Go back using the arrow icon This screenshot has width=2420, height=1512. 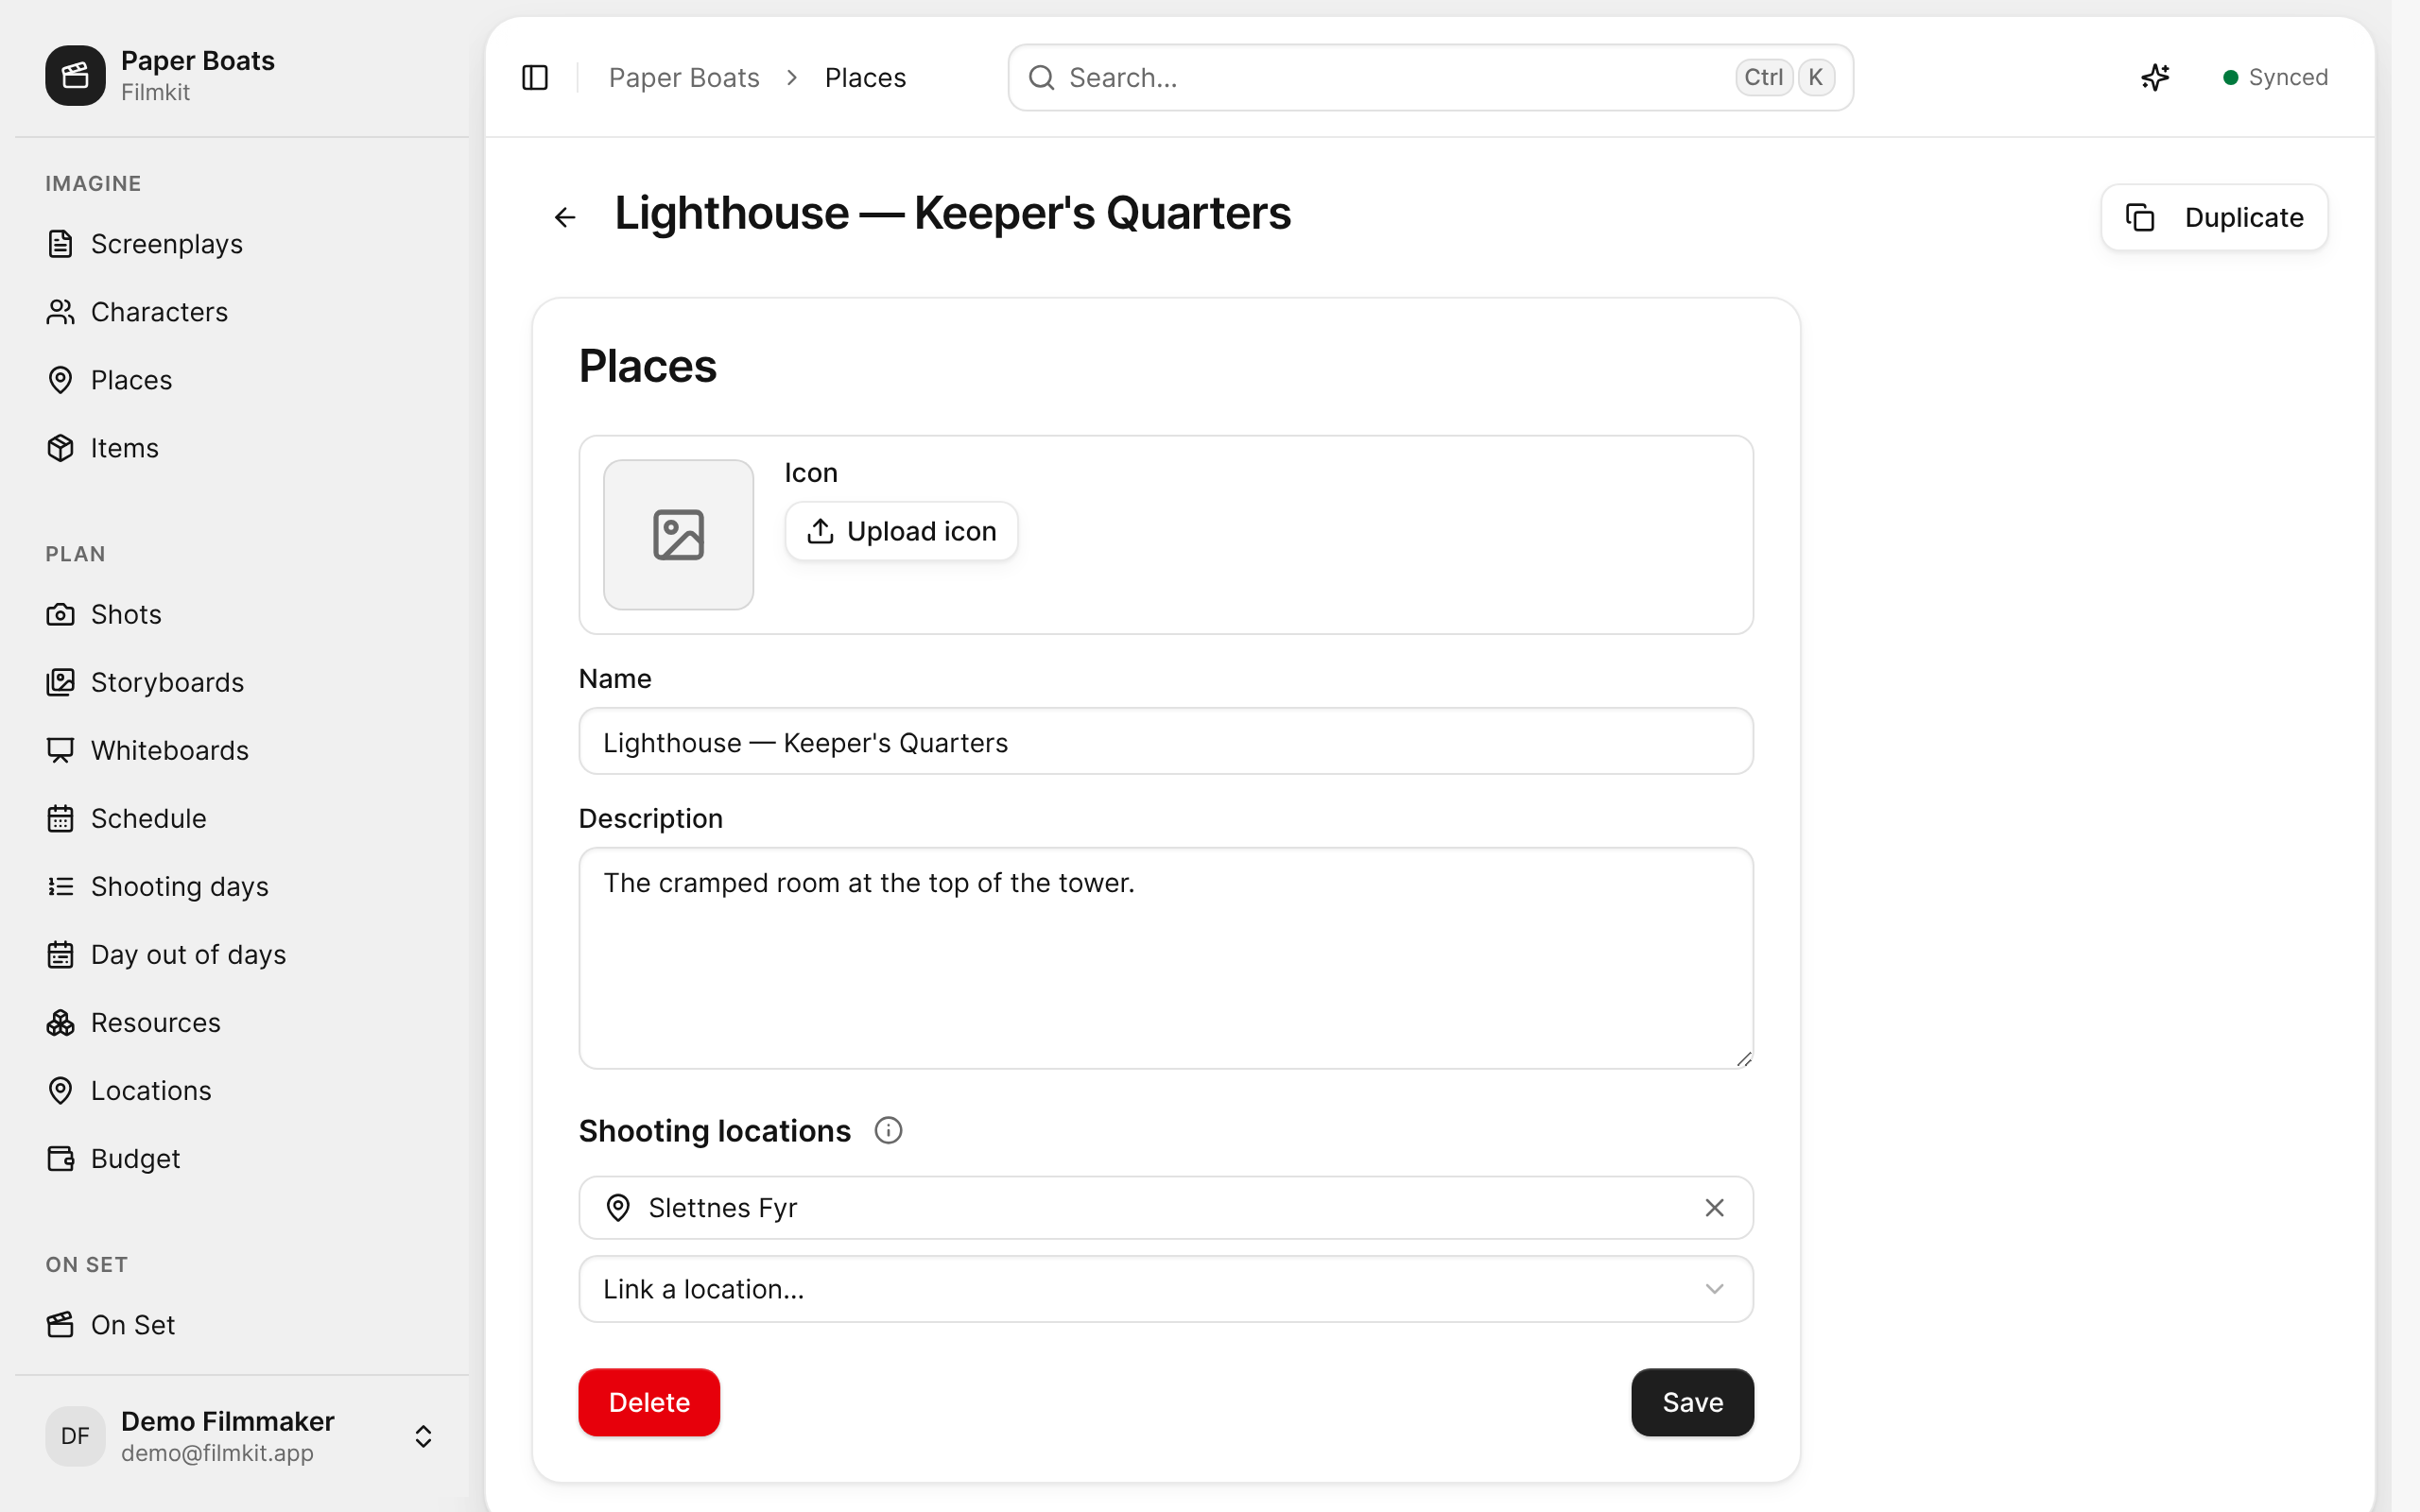(x=565, y=217)
